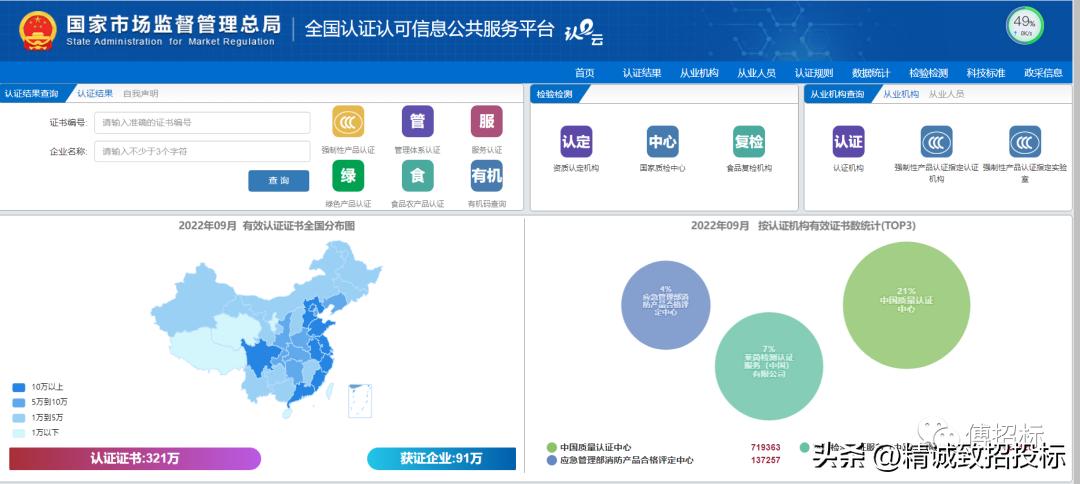The width and height of the screenshot is (1080, 484).
Task: Focus the 证书编号 input field
Action: click(202, 123)
